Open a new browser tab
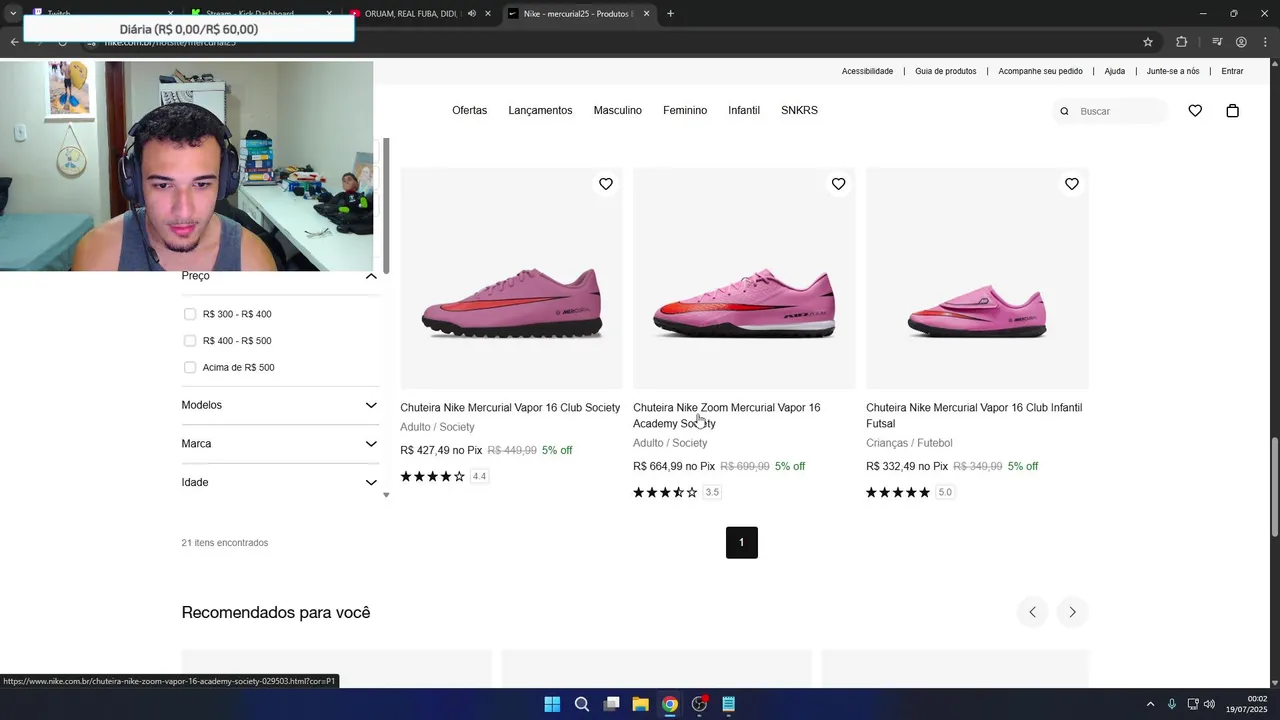 670,14
